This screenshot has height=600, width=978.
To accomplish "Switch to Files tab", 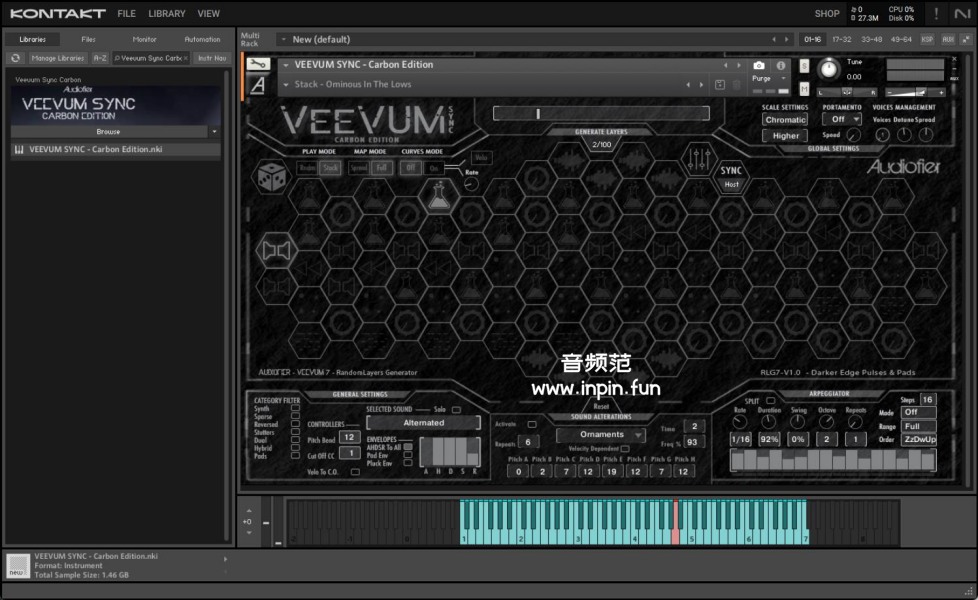I will pyautogui.click(x=89, y=39).
